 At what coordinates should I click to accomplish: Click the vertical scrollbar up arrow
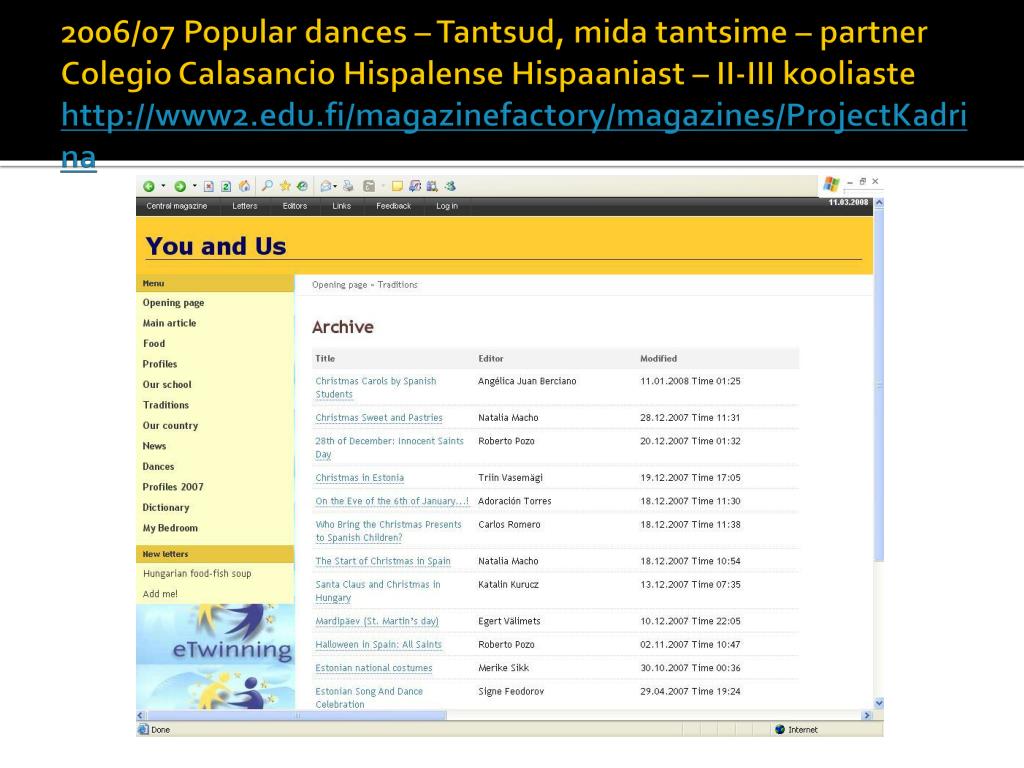click(x=879, y=203)
